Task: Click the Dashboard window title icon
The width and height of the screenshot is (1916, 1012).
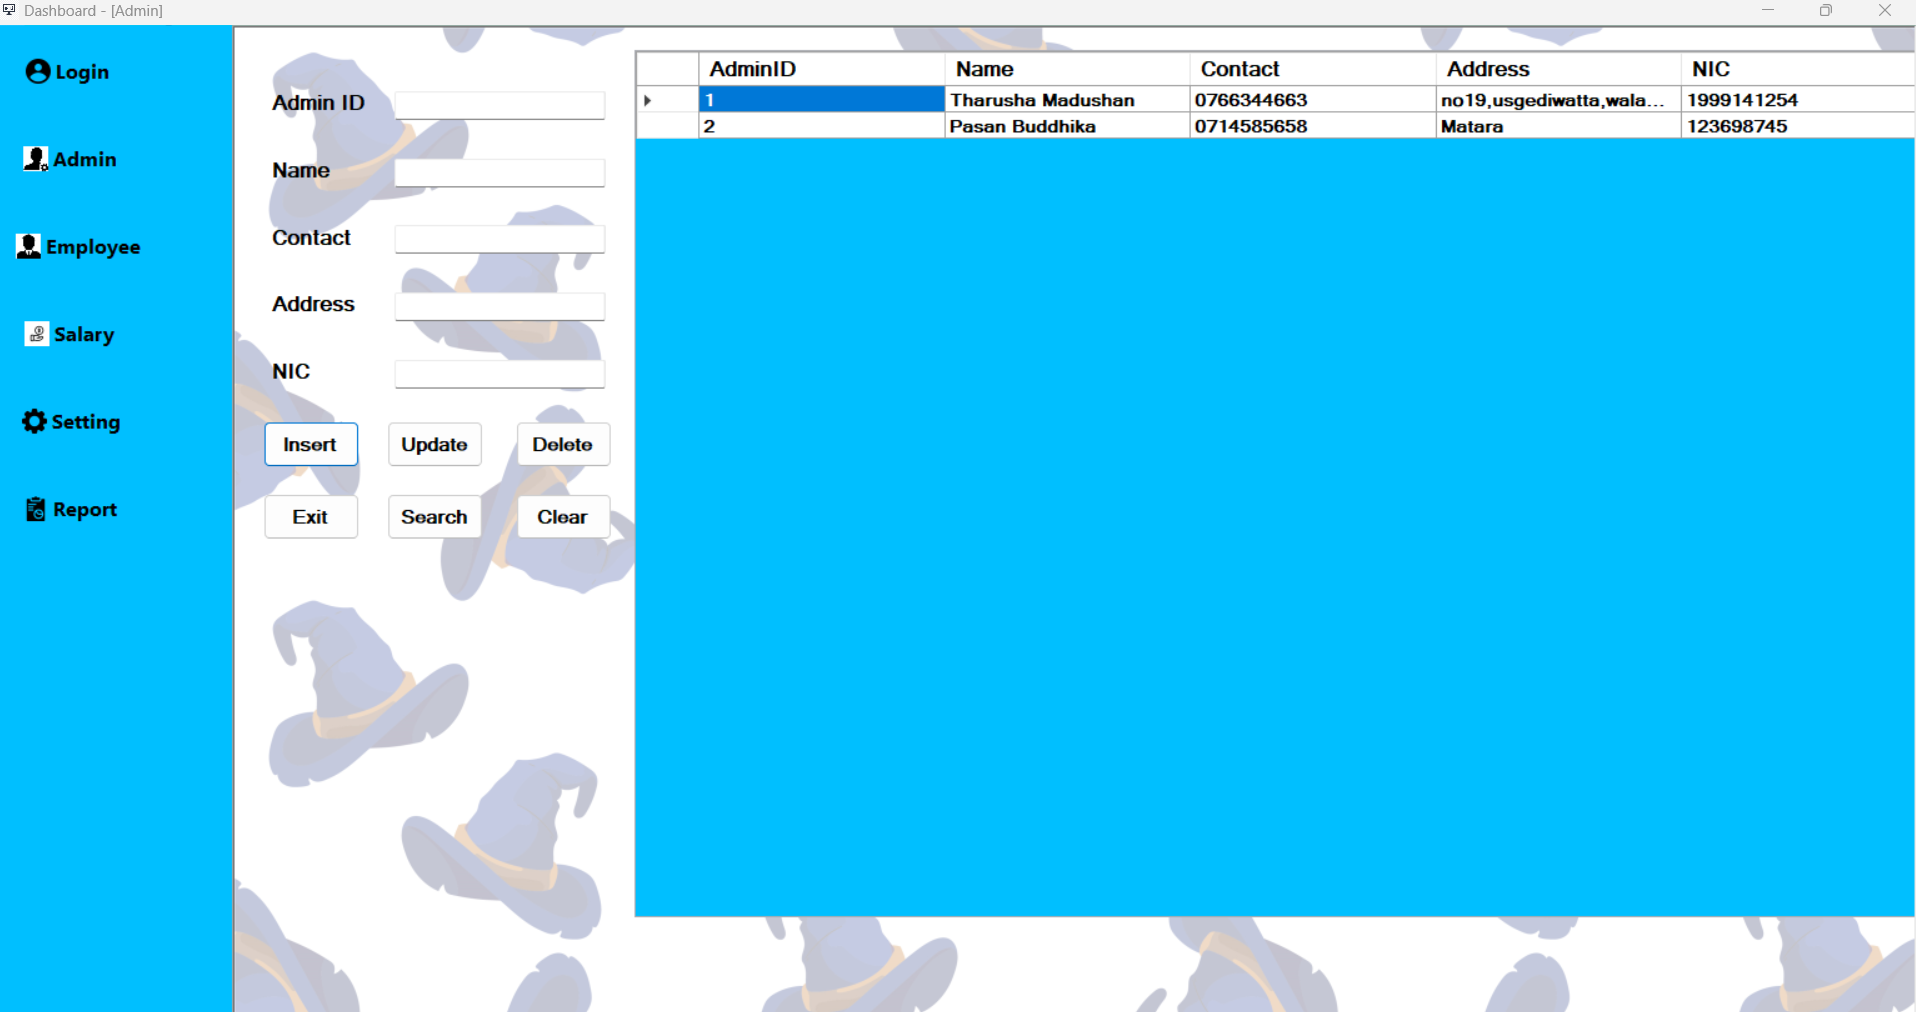Action: [9, 10]
